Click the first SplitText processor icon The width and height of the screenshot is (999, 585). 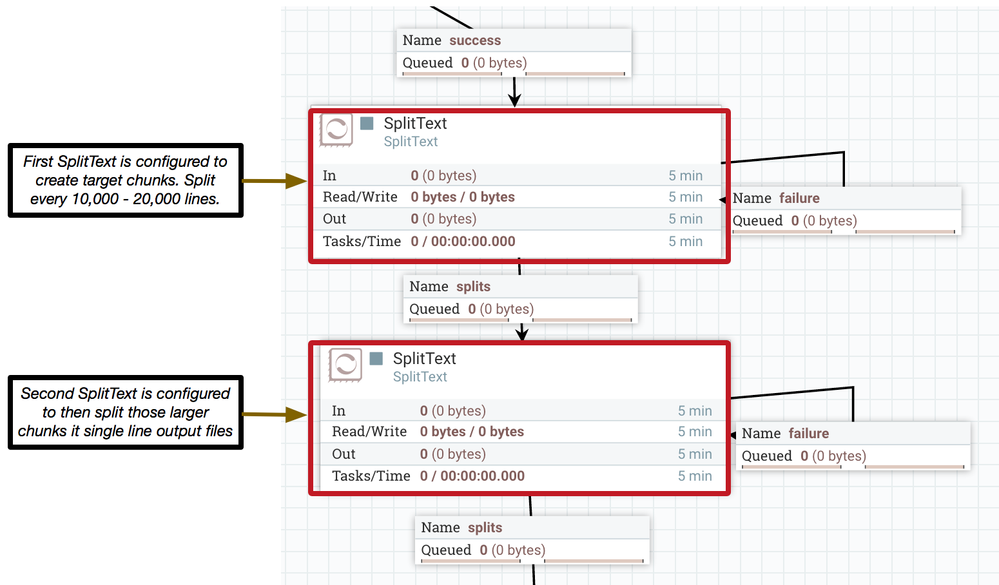[336, 130]
